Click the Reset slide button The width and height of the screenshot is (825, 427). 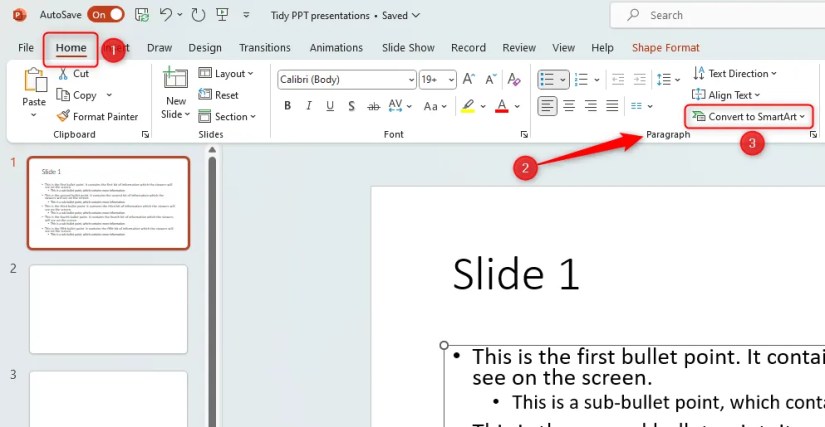tap(219, 95)
